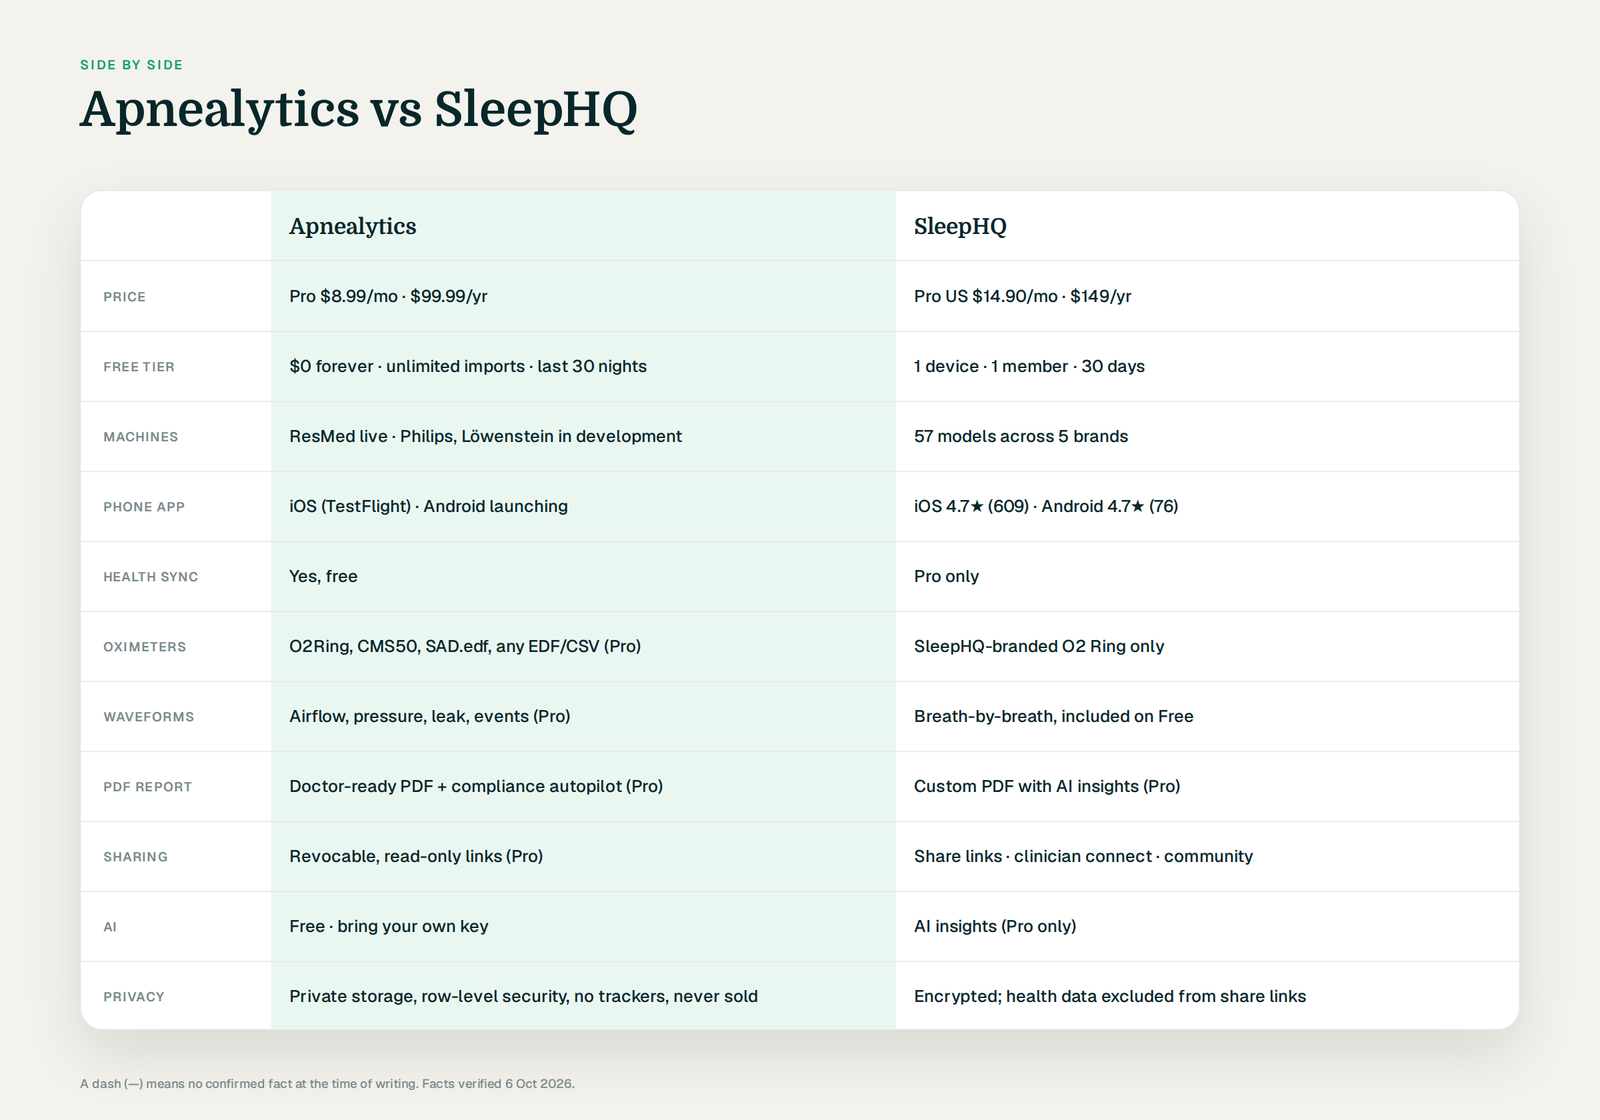Click the 'Apnealytics vs SleepHQ' heading
The width and height of the screenshot is (1600, 1120).
click(x=358, y=110)
